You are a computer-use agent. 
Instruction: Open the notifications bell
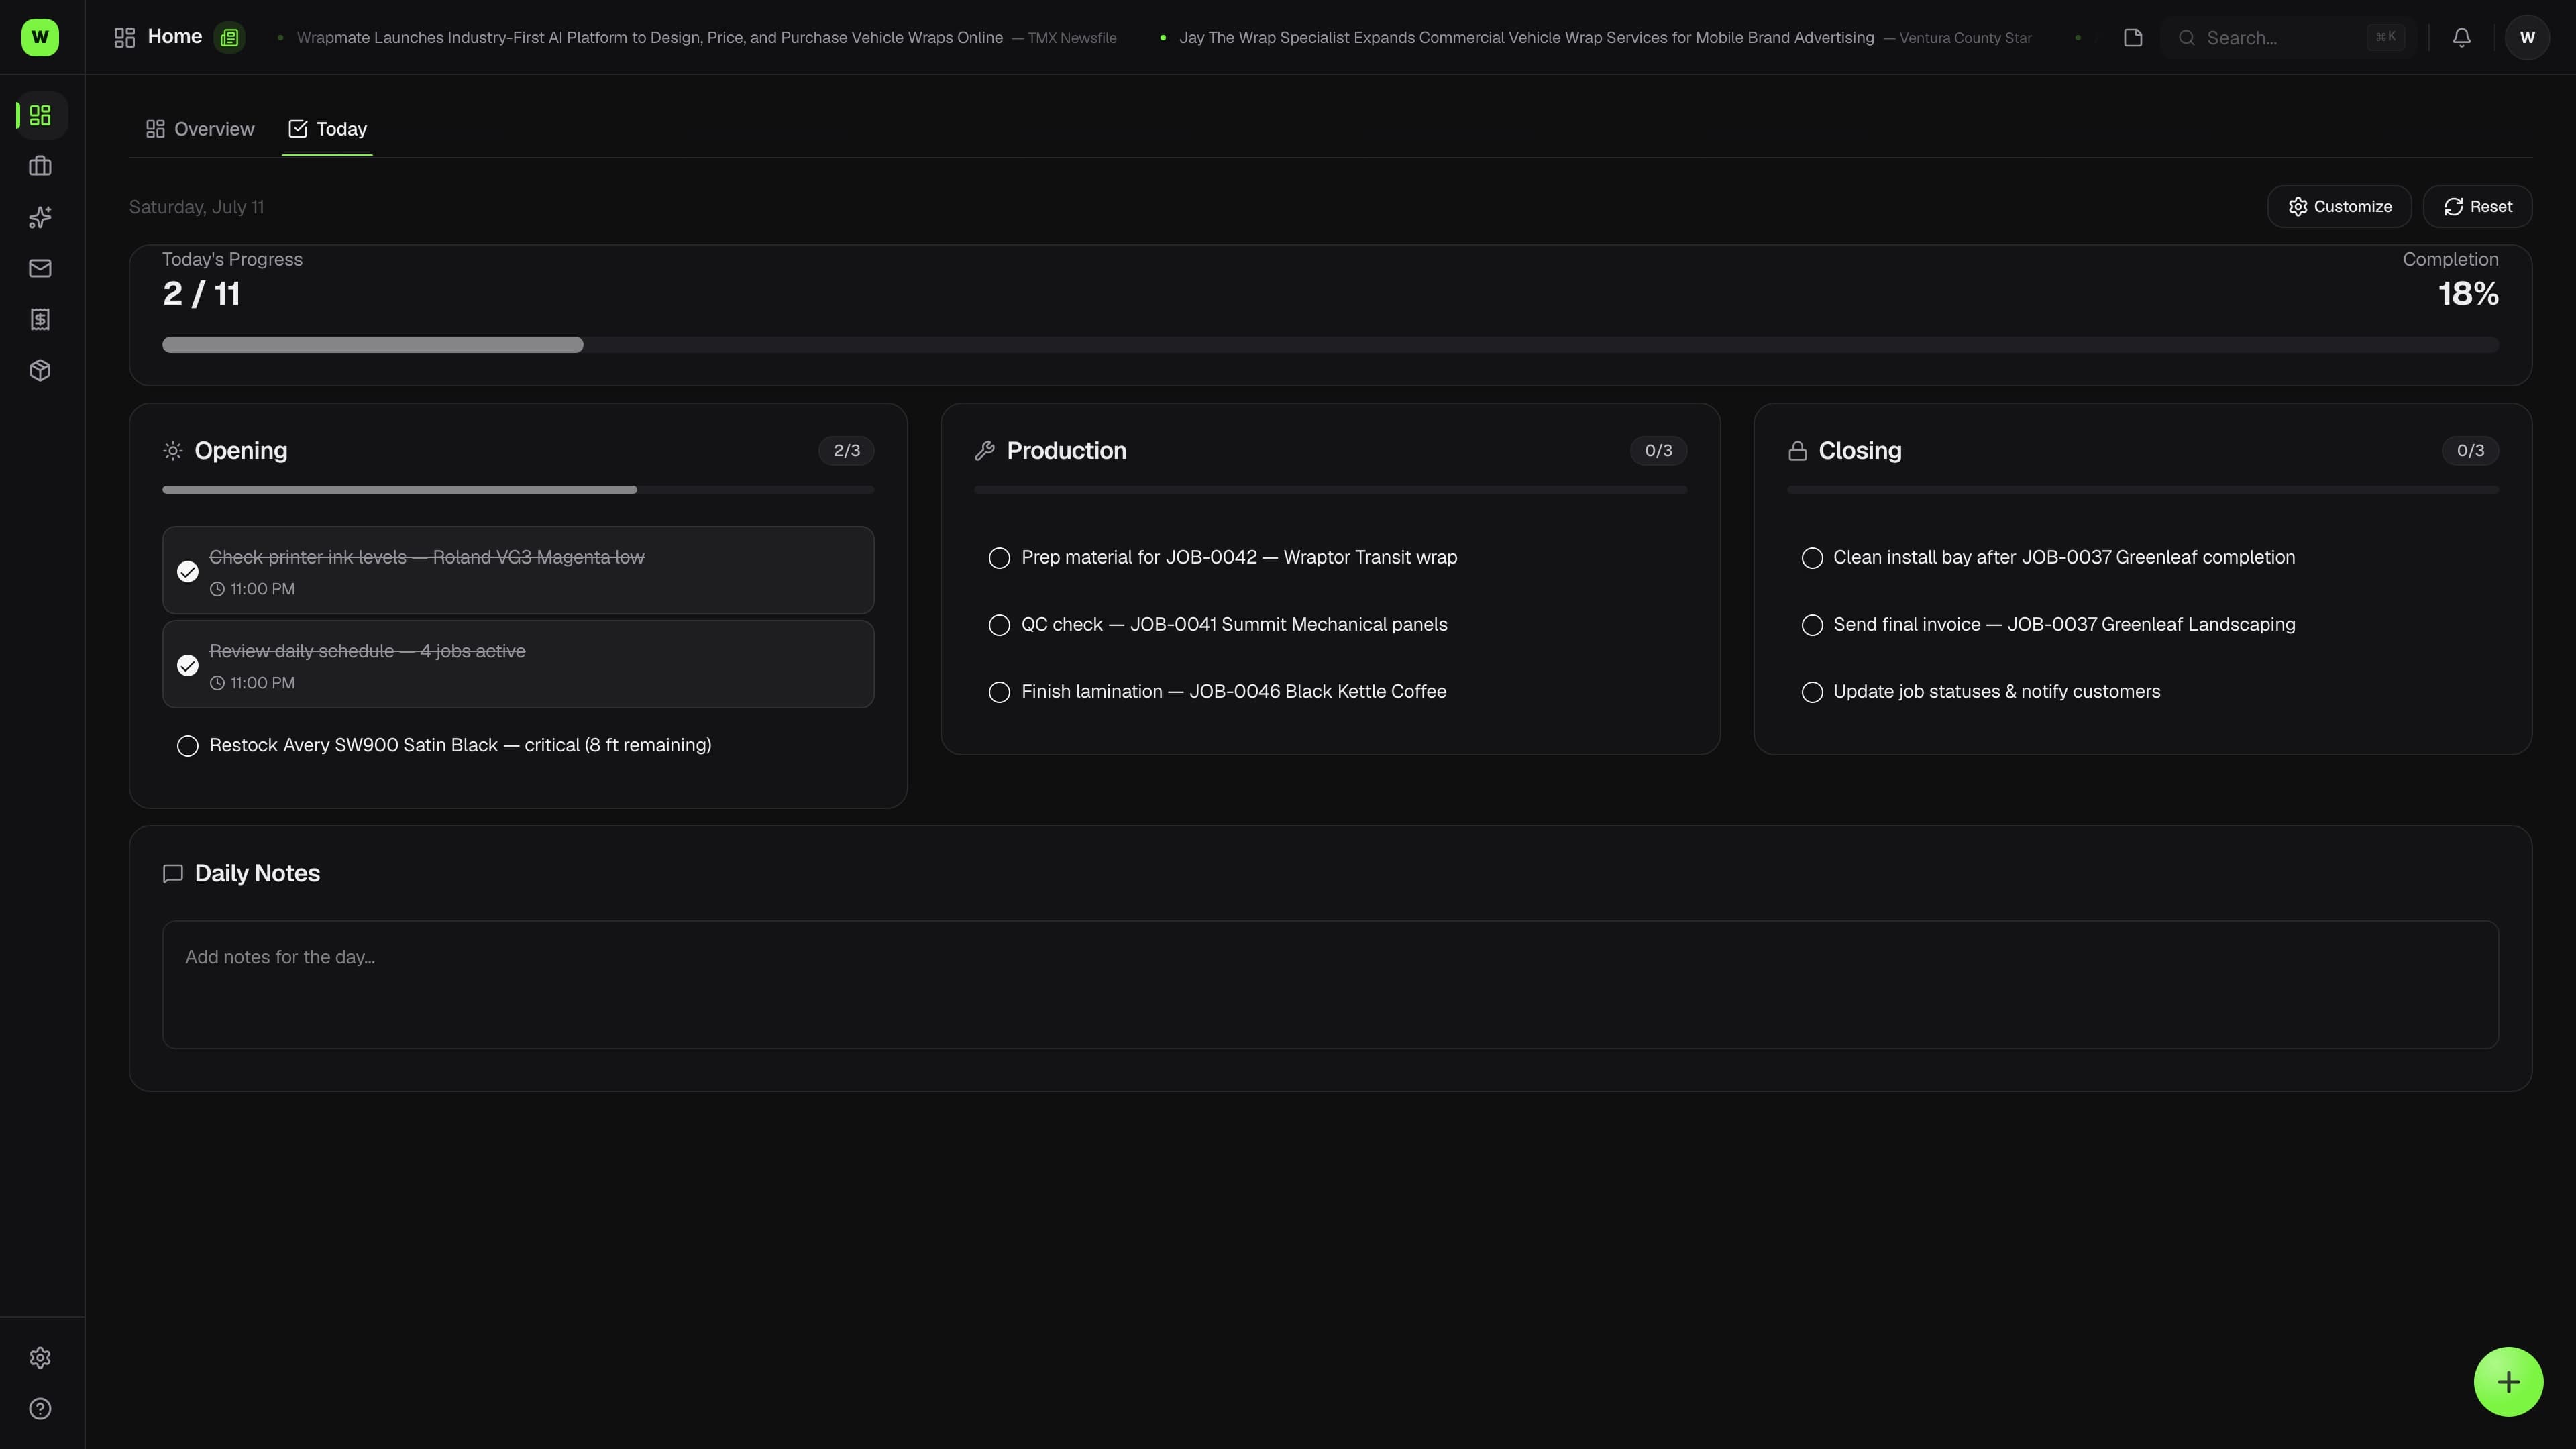2461,38
